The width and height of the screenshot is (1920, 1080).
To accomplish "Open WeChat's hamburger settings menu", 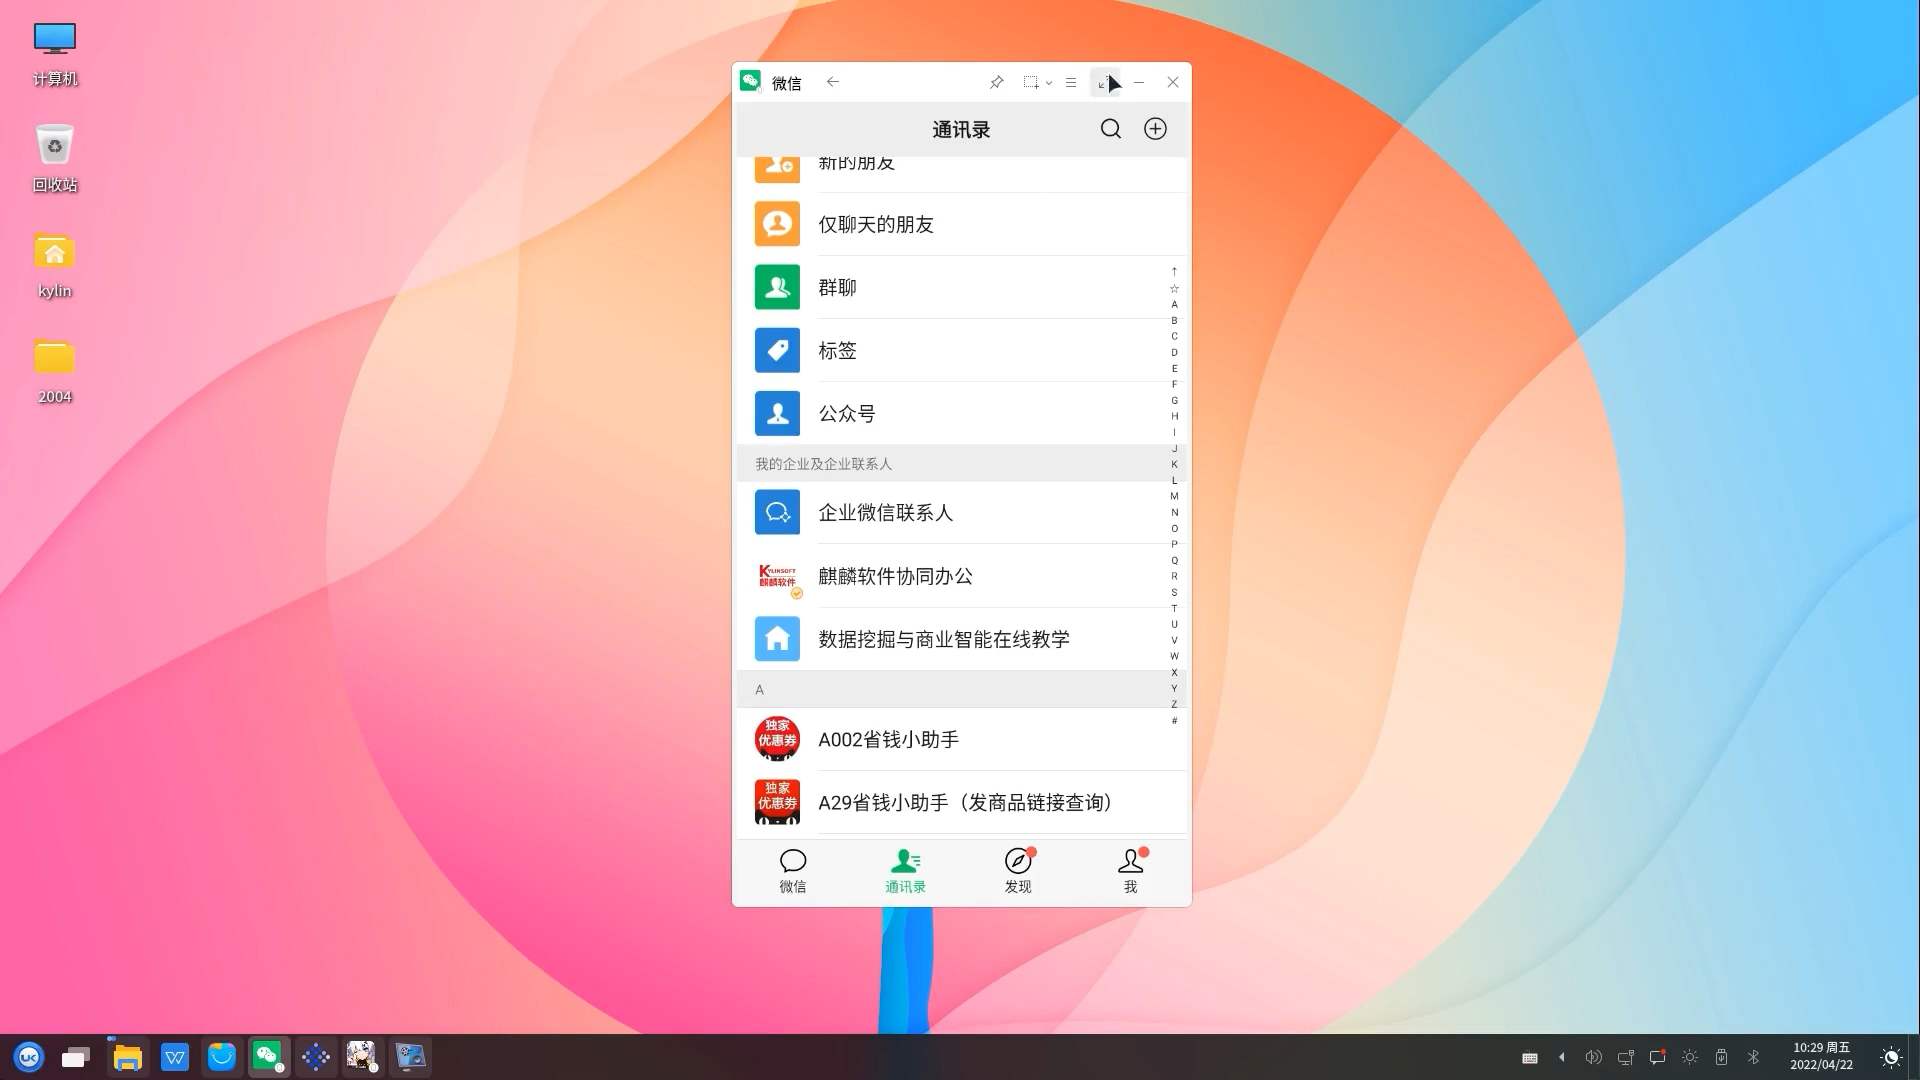I will 1070,82.
